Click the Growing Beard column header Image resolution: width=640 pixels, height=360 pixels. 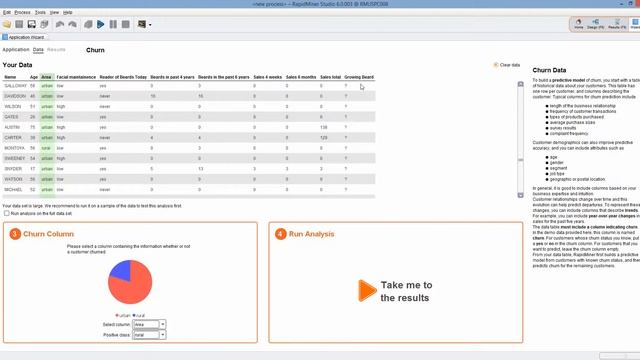(359, 77)
